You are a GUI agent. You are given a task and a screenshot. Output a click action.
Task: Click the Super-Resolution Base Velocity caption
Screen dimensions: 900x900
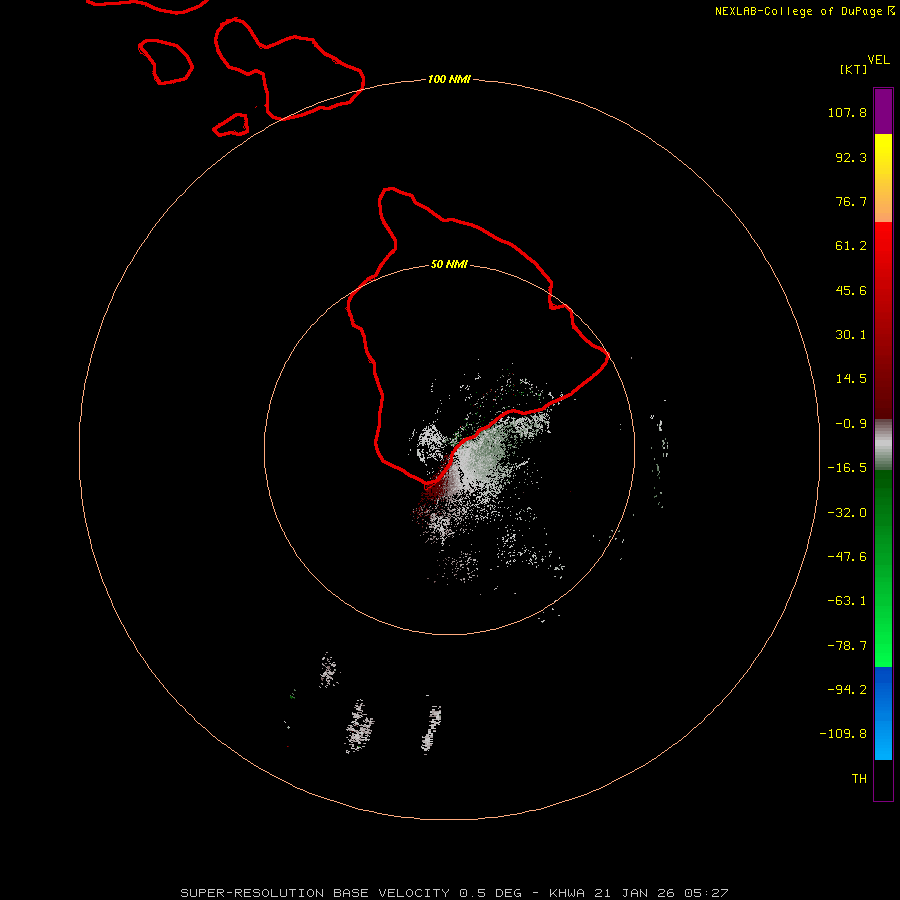tap(454, 893)
